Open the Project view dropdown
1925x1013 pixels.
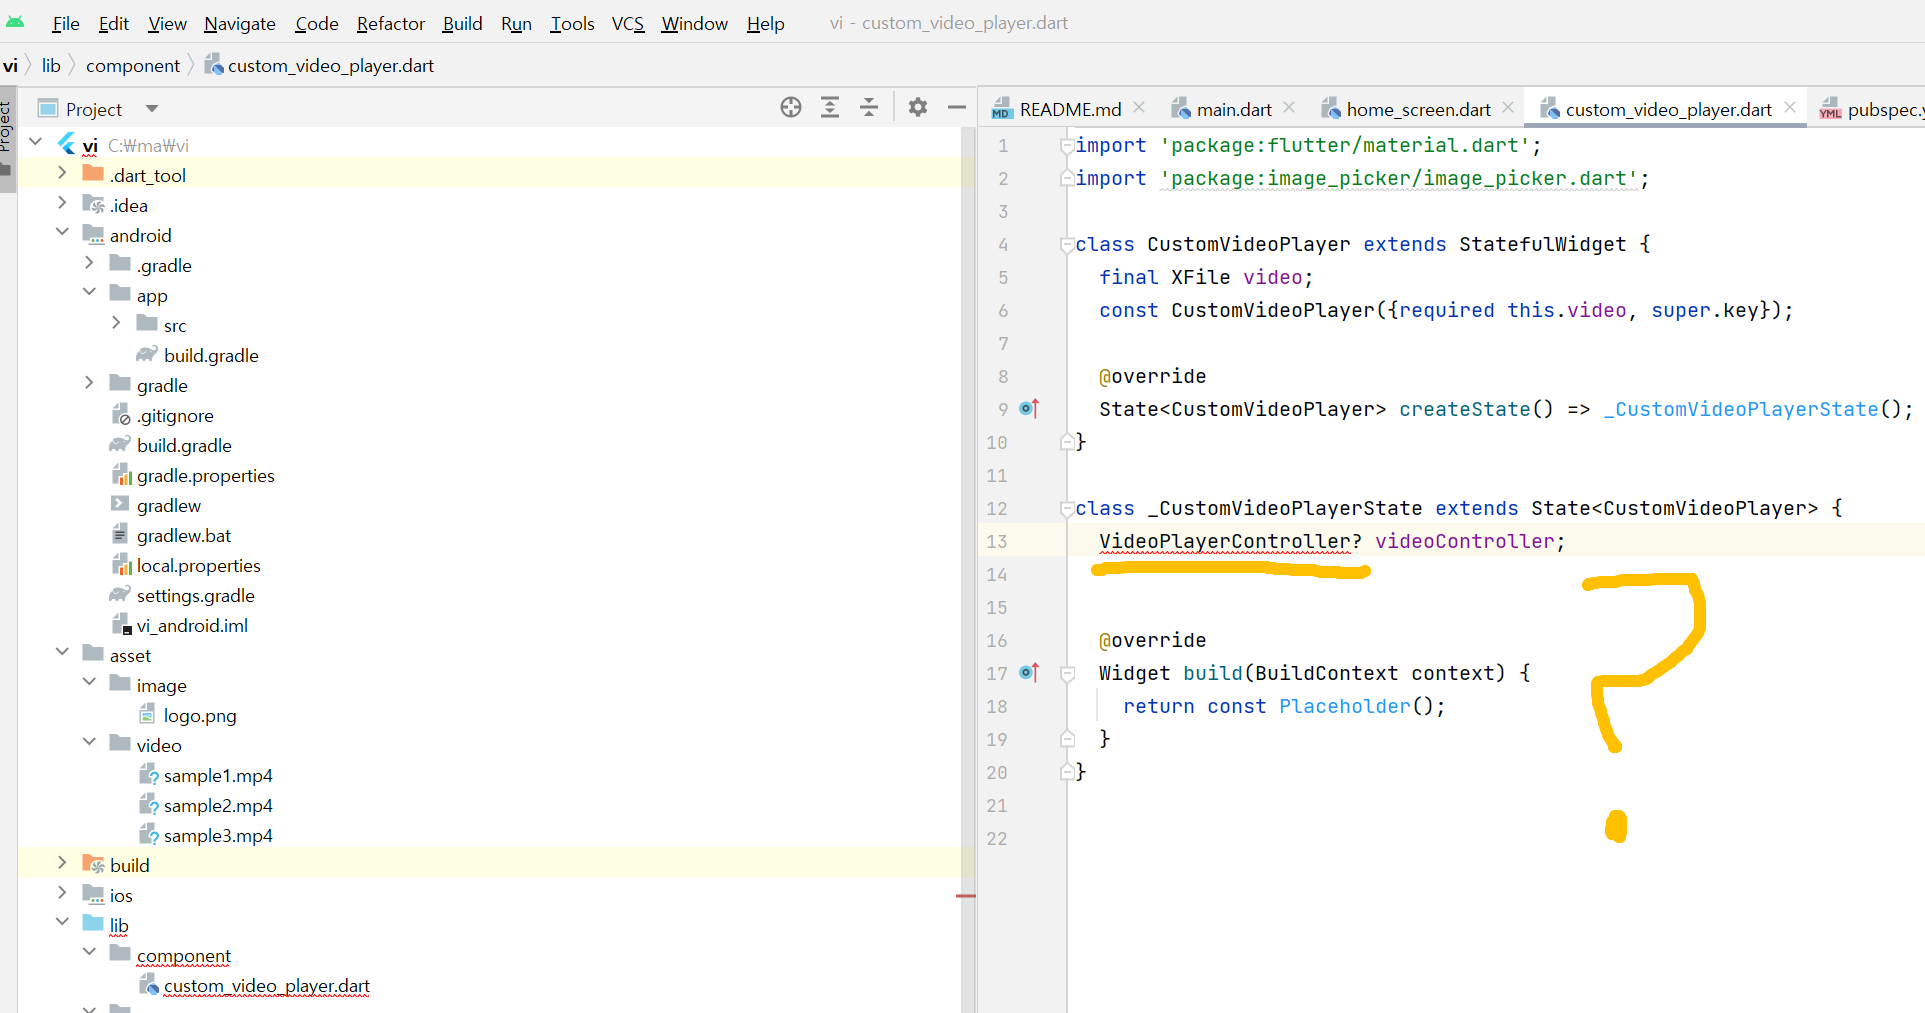click(x=152, y=108)
